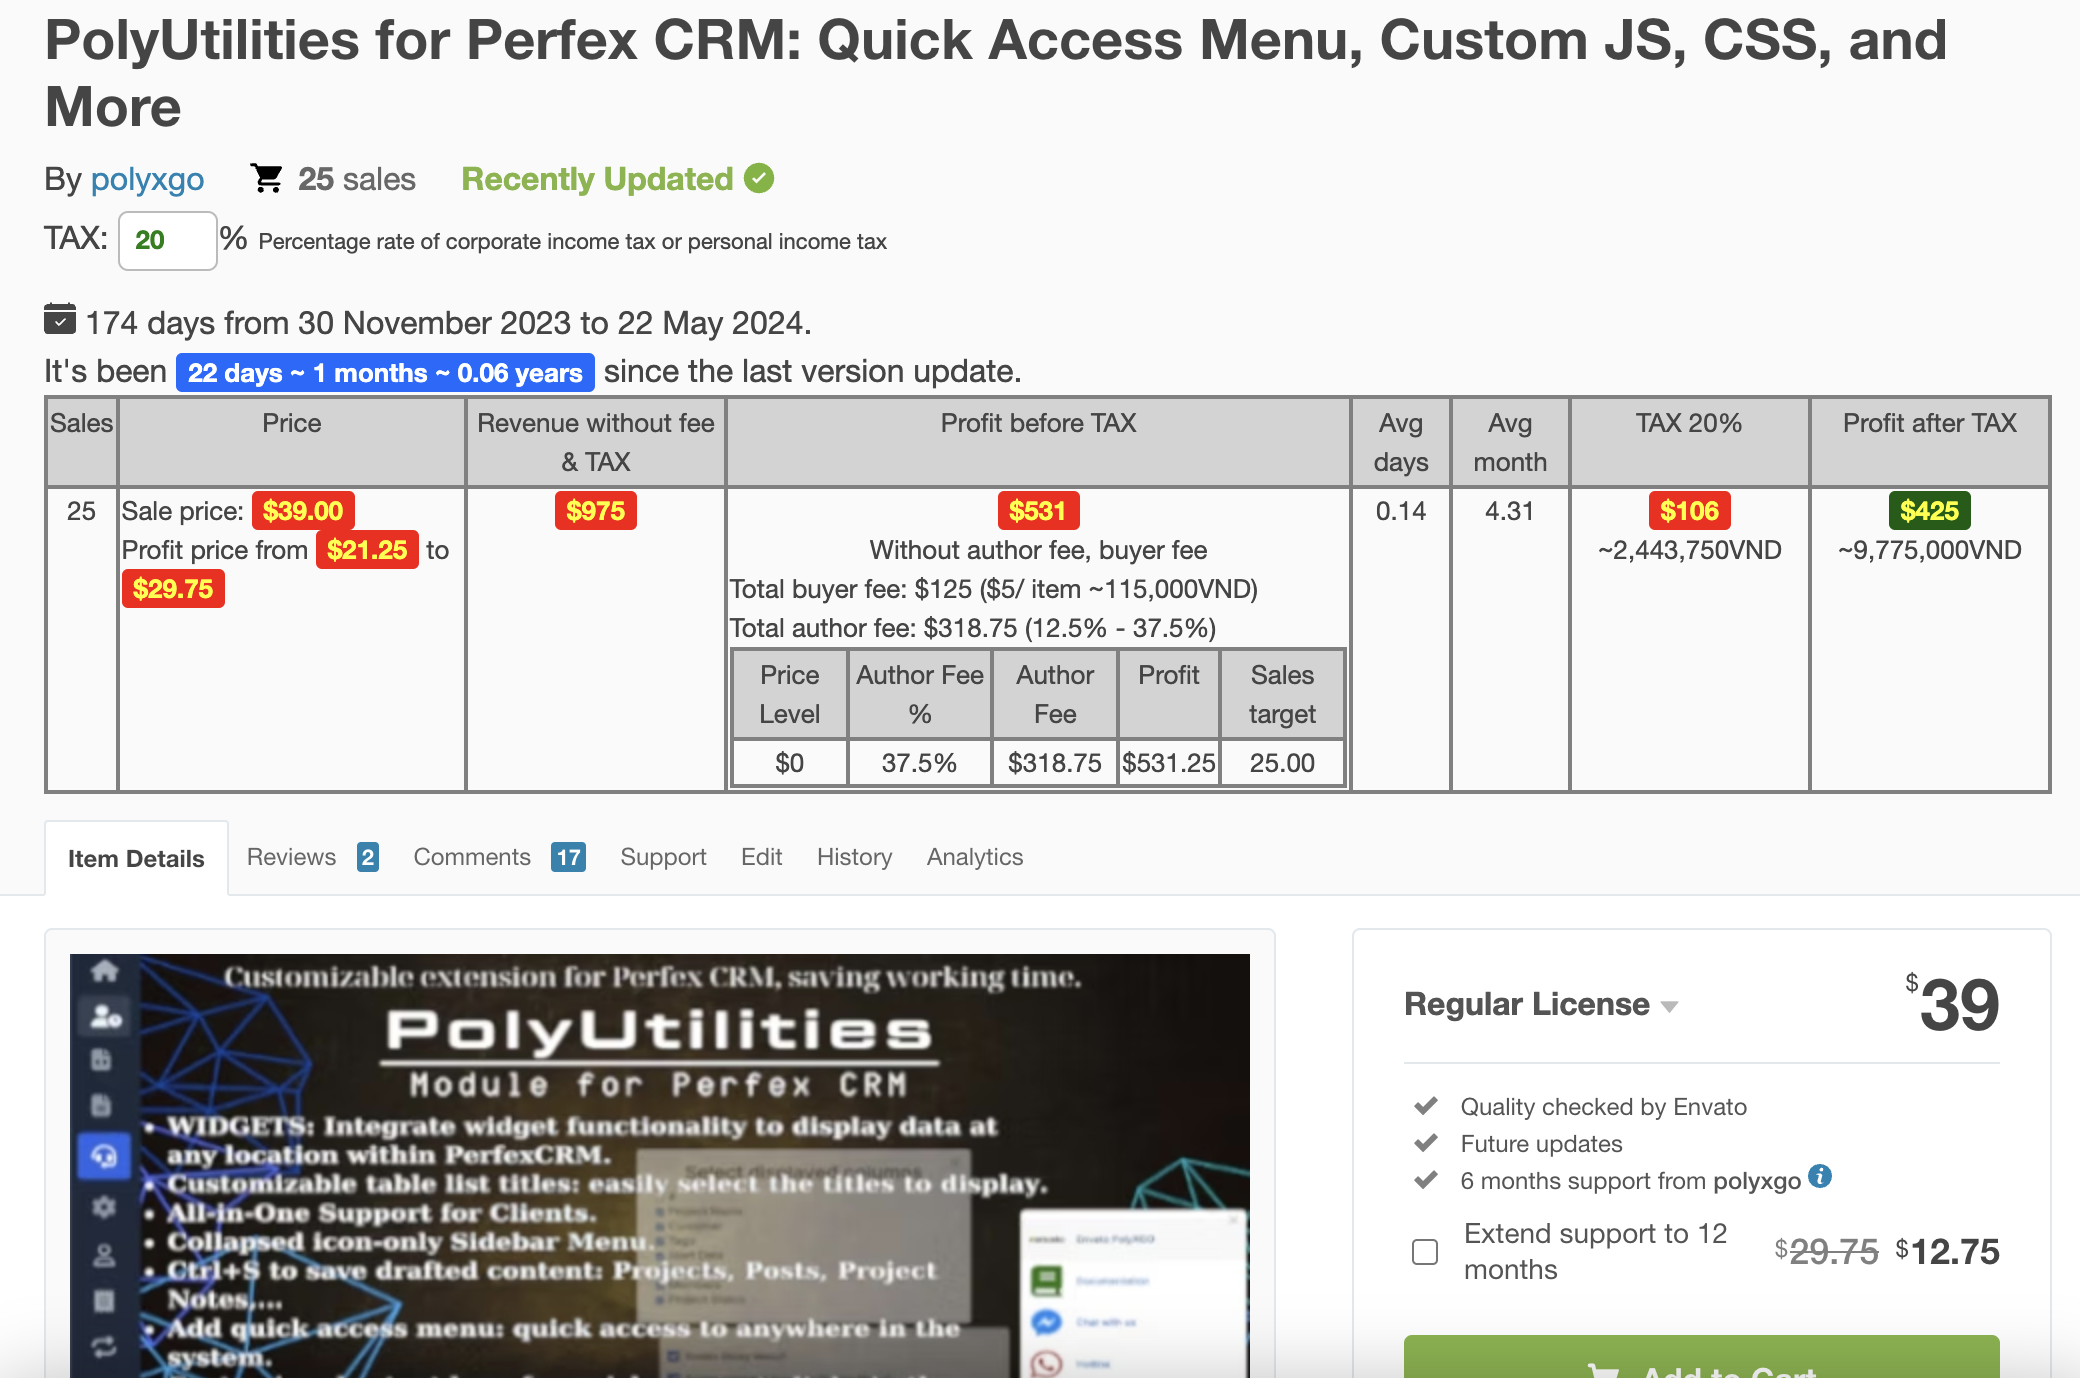This screenshot has height=1378, width=2080.
Task: Click the blue Comments count badge 17
Action: (568, 857)
